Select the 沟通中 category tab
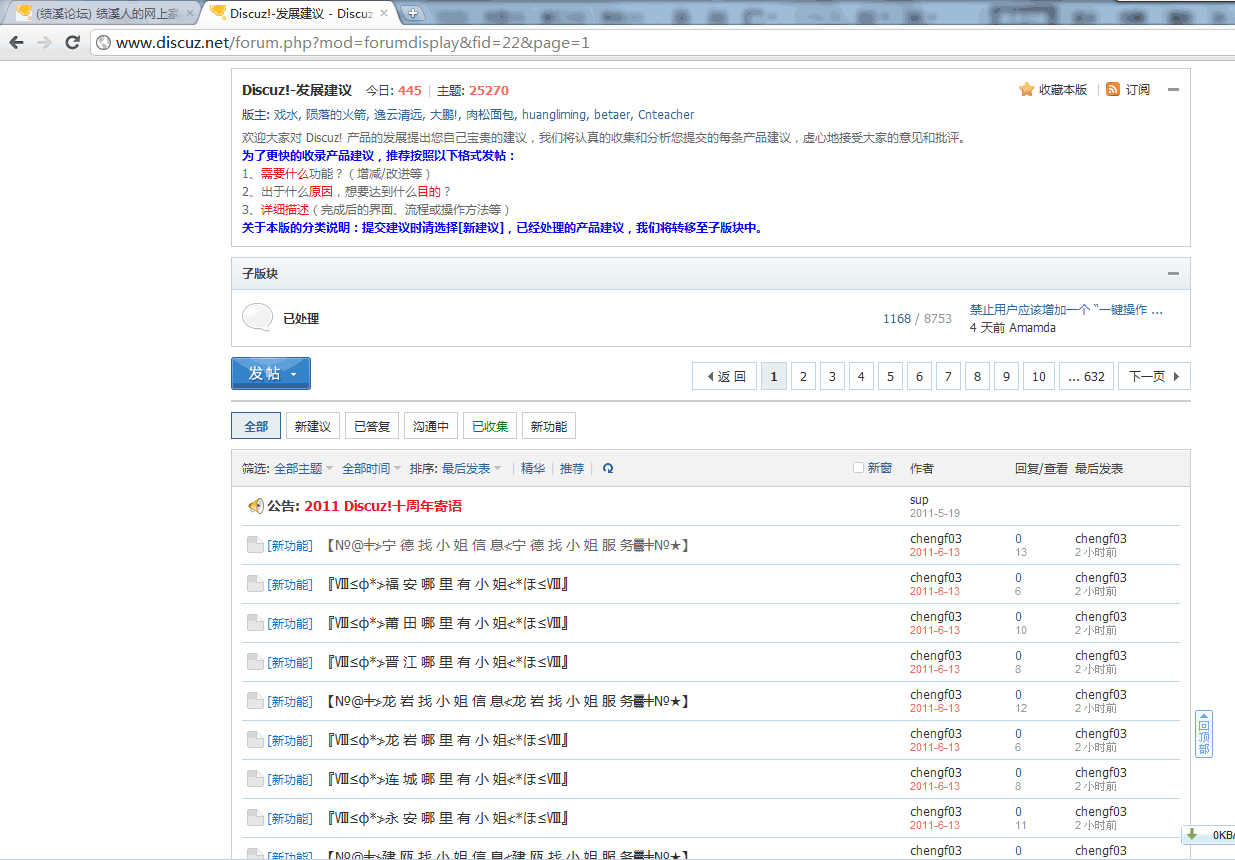 (431, 426)
